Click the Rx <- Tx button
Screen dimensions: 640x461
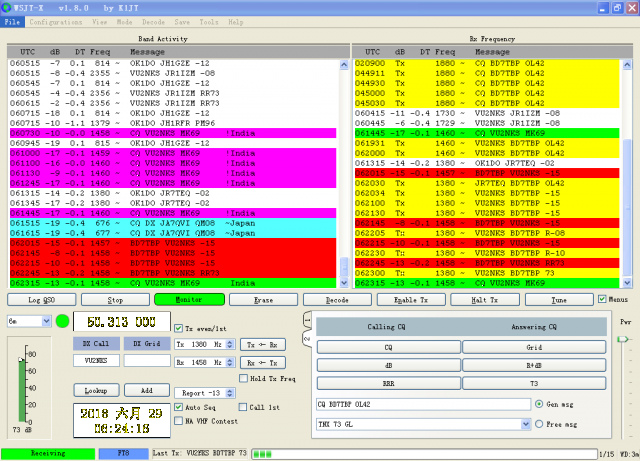pos(262,363)
